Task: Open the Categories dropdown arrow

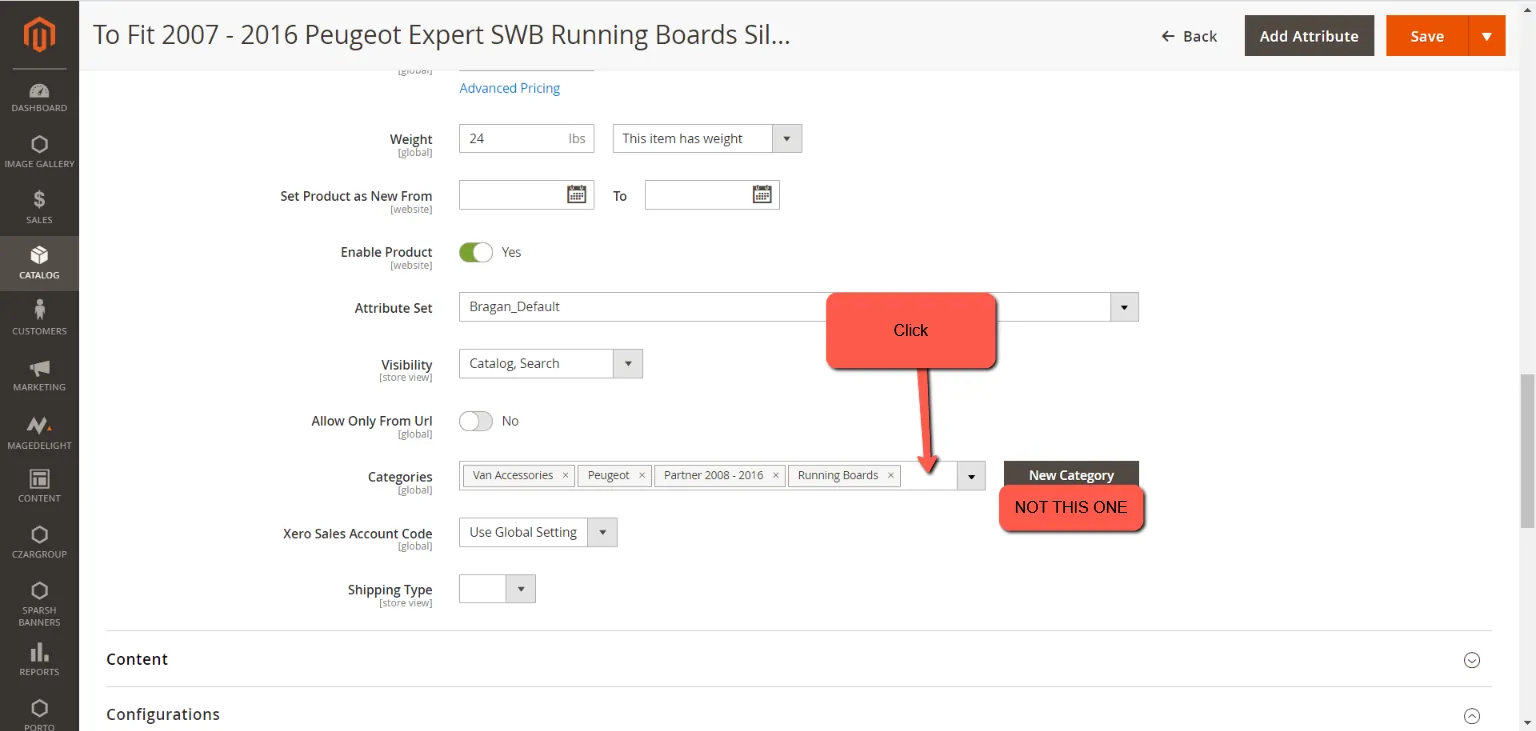Action: [971, 476]
